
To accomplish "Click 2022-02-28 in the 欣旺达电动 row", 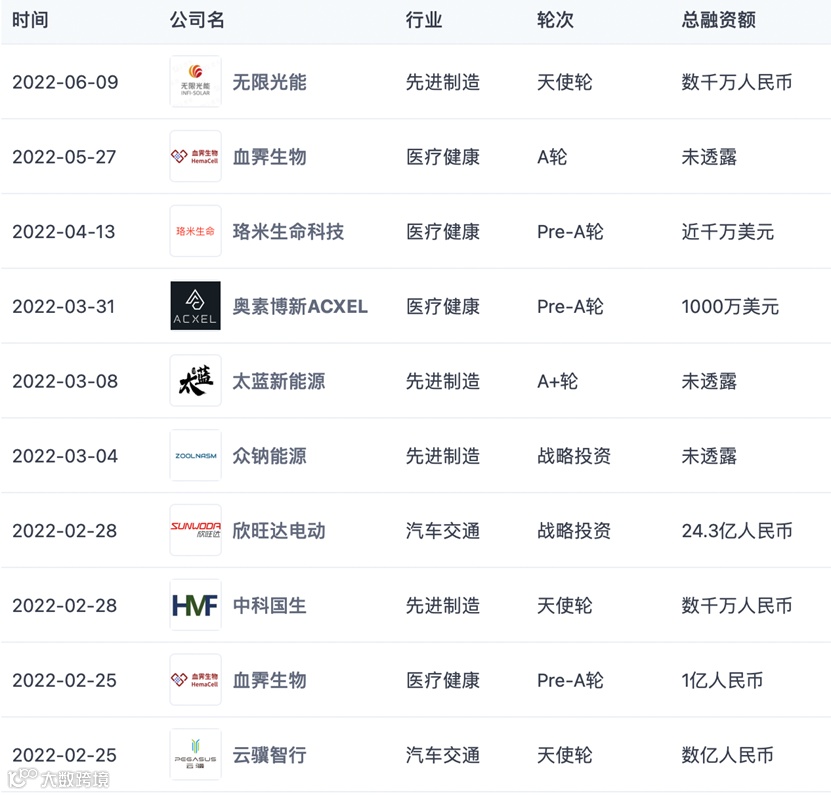I will pyautogui.click(x=65, y=531).
